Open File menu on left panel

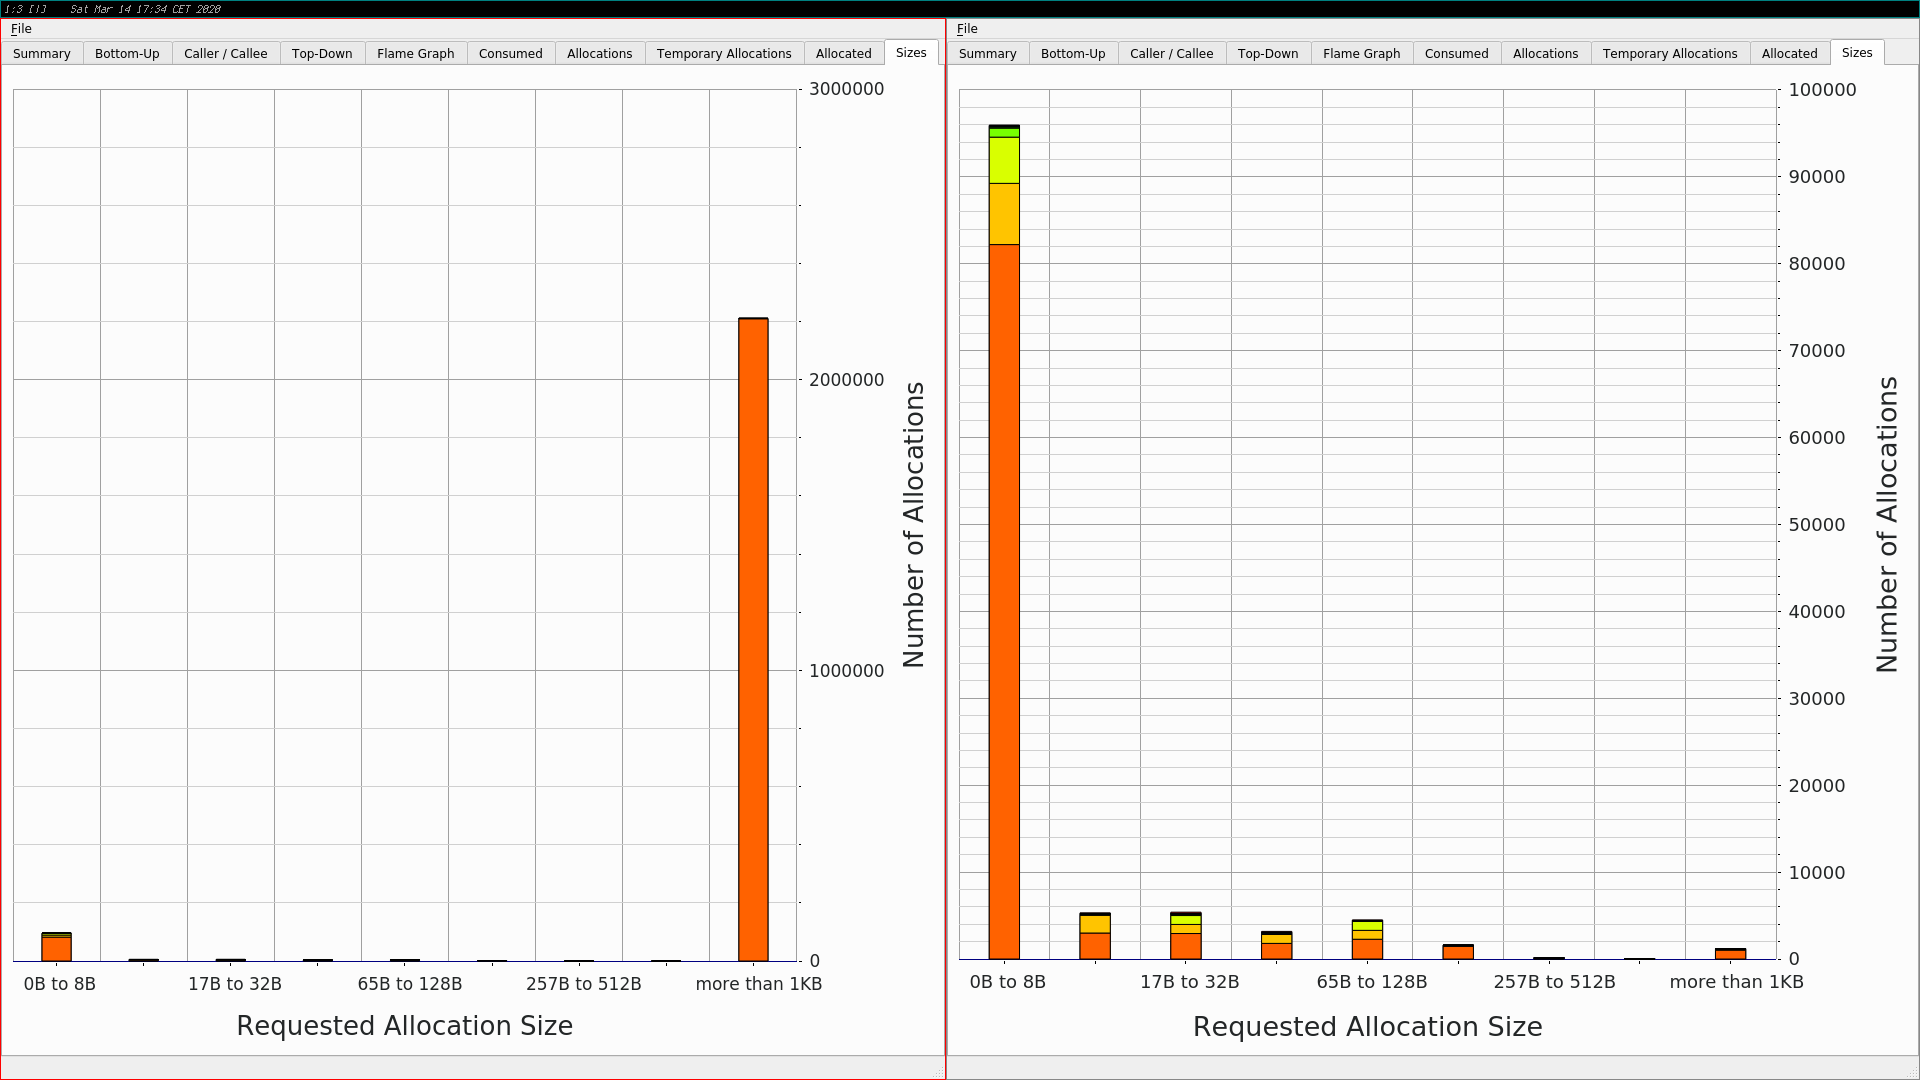tap(20, 28)
